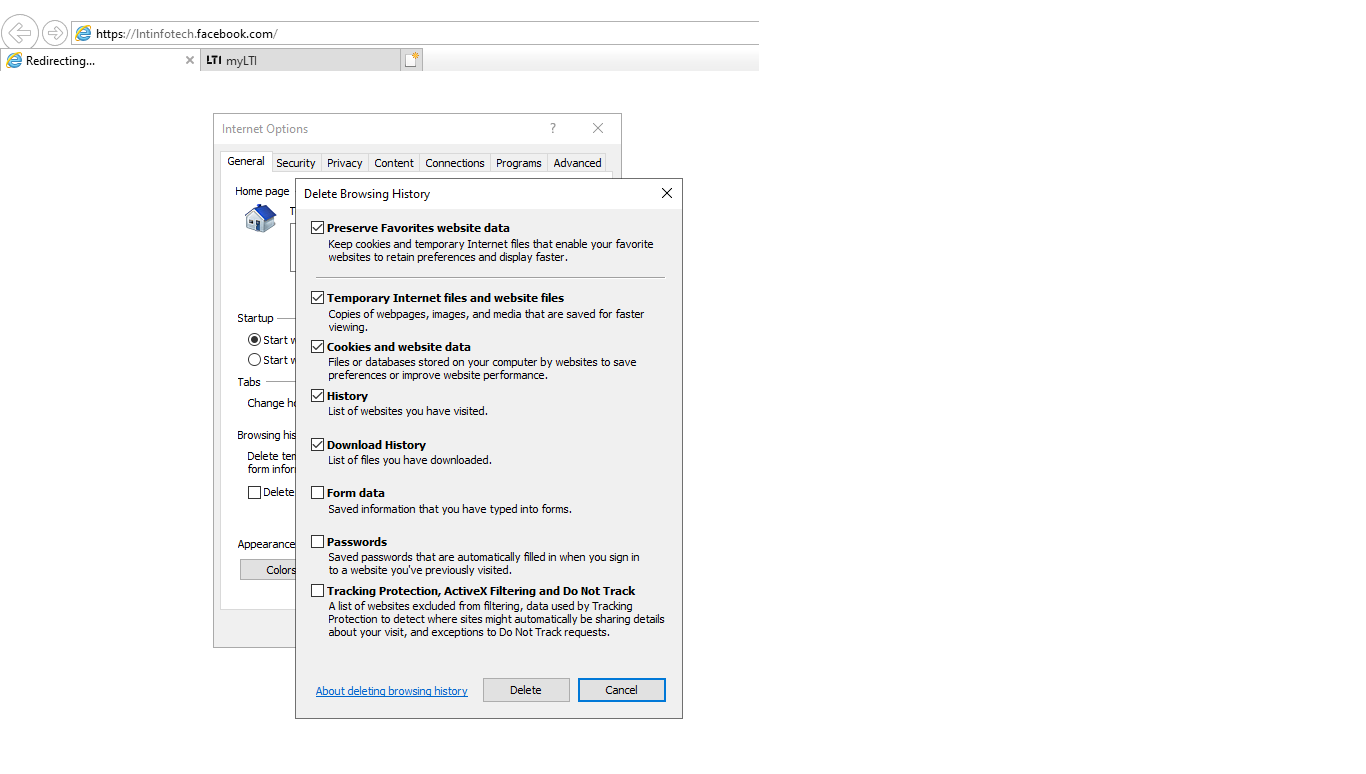Viewport: 1366px width, 774px height.
Task: Click the Internet Explorer icon in address bar
Action: pyautogui.click(x=84, y=33)
